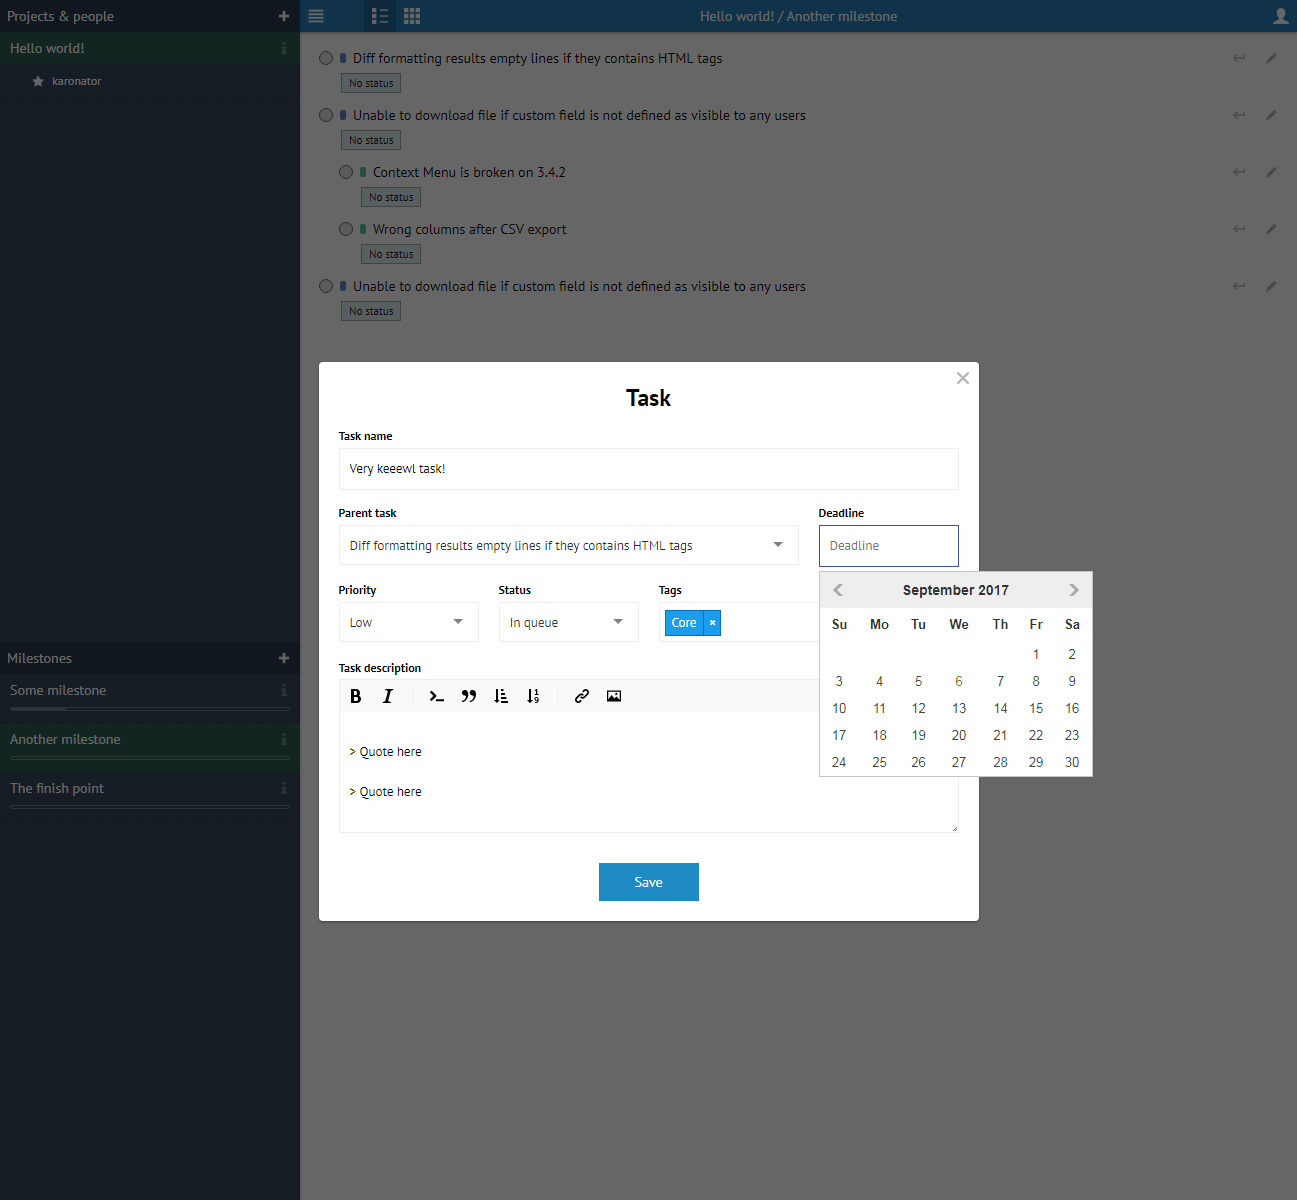Screen dimensions: 1297x1200
Task: Open the Parent task dropdown
Action: coord(568,545)
